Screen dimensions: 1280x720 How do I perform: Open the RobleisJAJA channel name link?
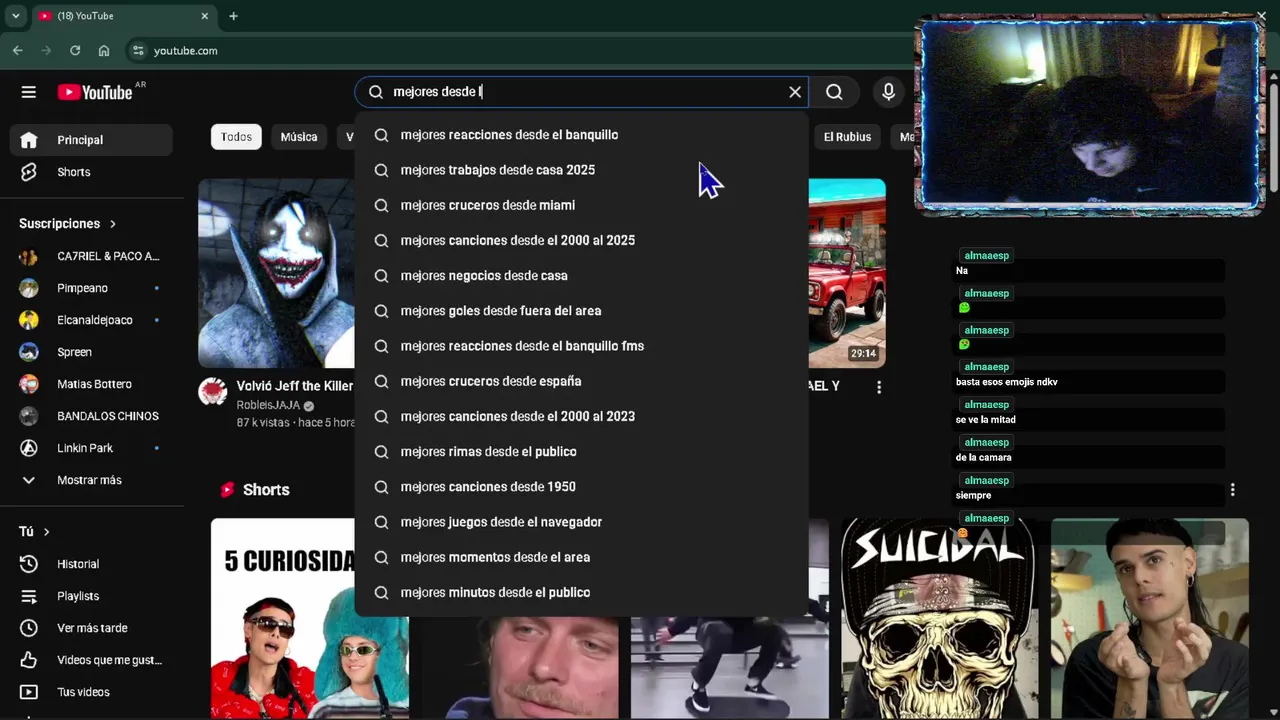point(268,405)
